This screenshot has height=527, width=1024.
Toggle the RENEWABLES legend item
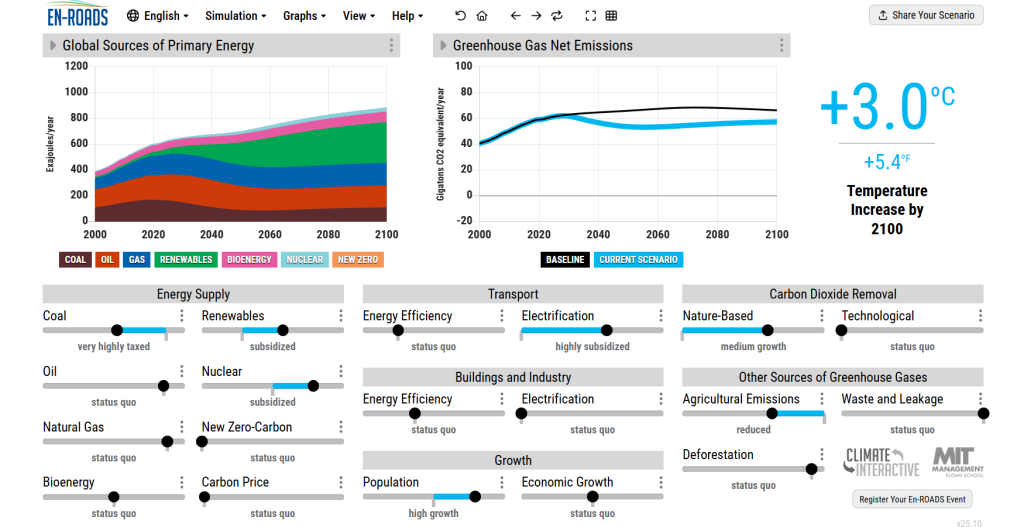(x=186, y=260)
